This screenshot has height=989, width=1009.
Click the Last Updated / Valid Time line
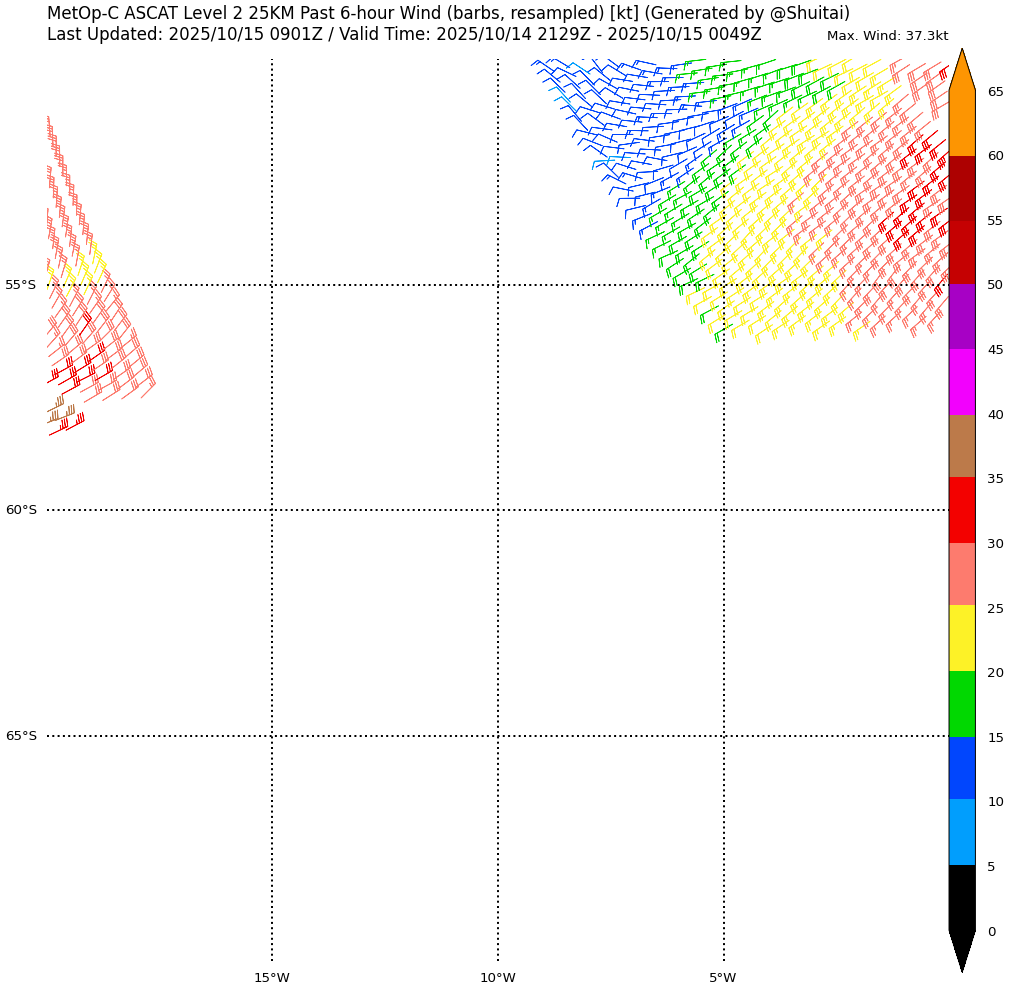coord(404,35)
